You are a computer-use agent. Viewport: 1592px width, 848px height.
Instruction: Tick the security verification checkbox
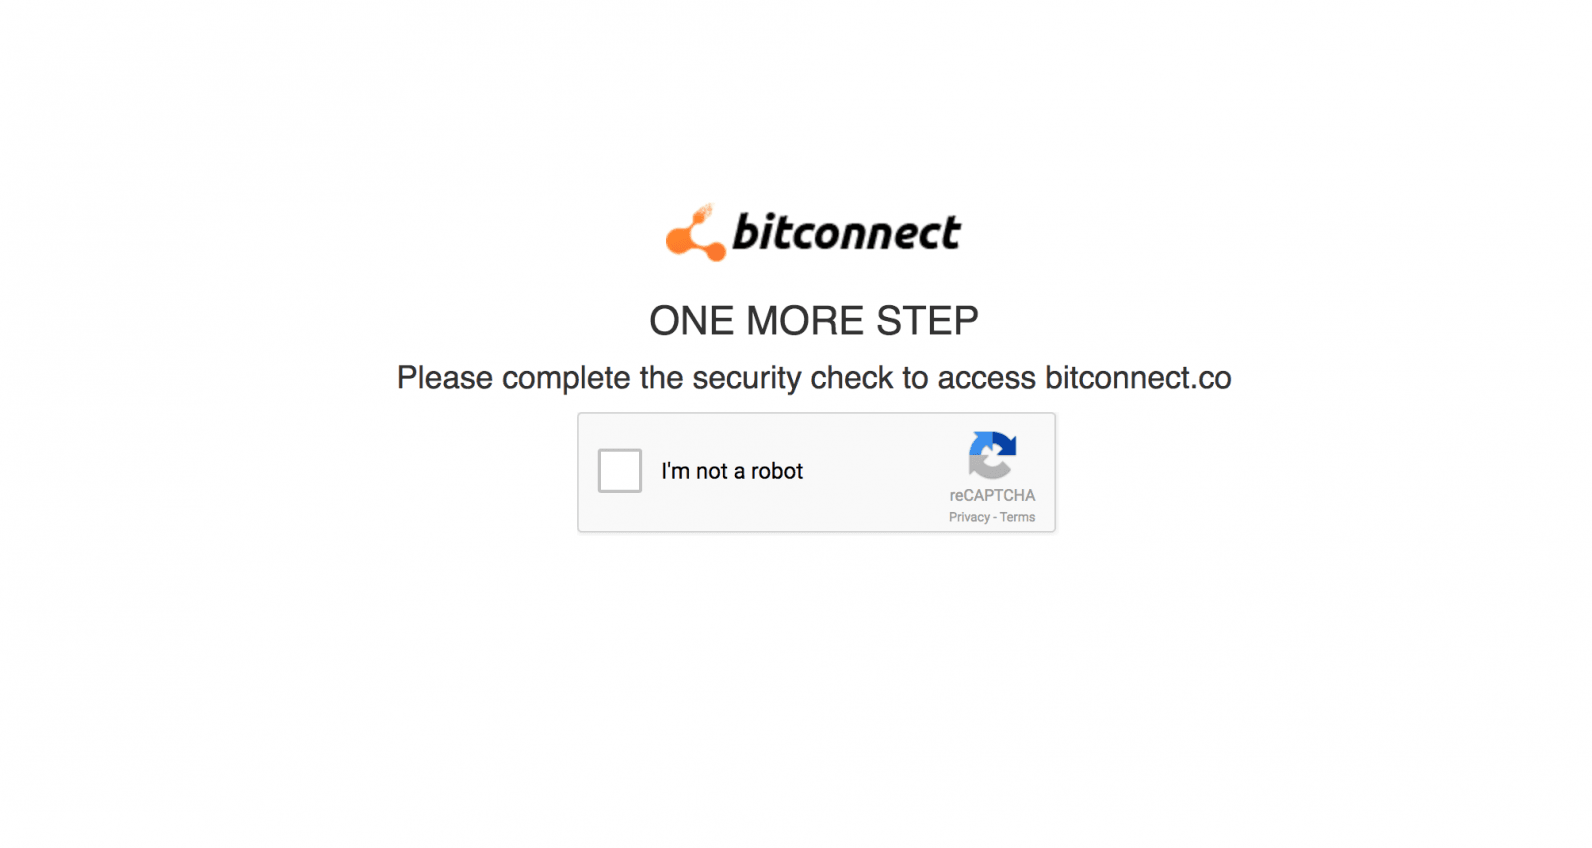pyautogui.click(x=619, y=470)
